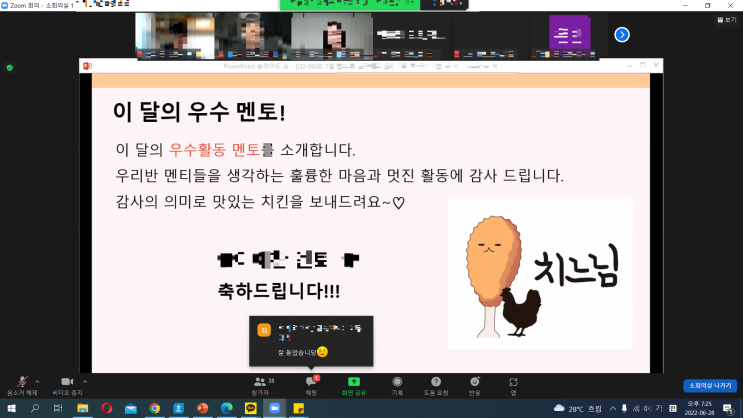Viewport: 743px width, 418px height.
Task: Toggle Korean/English IME indicator 가
Action: [x=659, y=409]
